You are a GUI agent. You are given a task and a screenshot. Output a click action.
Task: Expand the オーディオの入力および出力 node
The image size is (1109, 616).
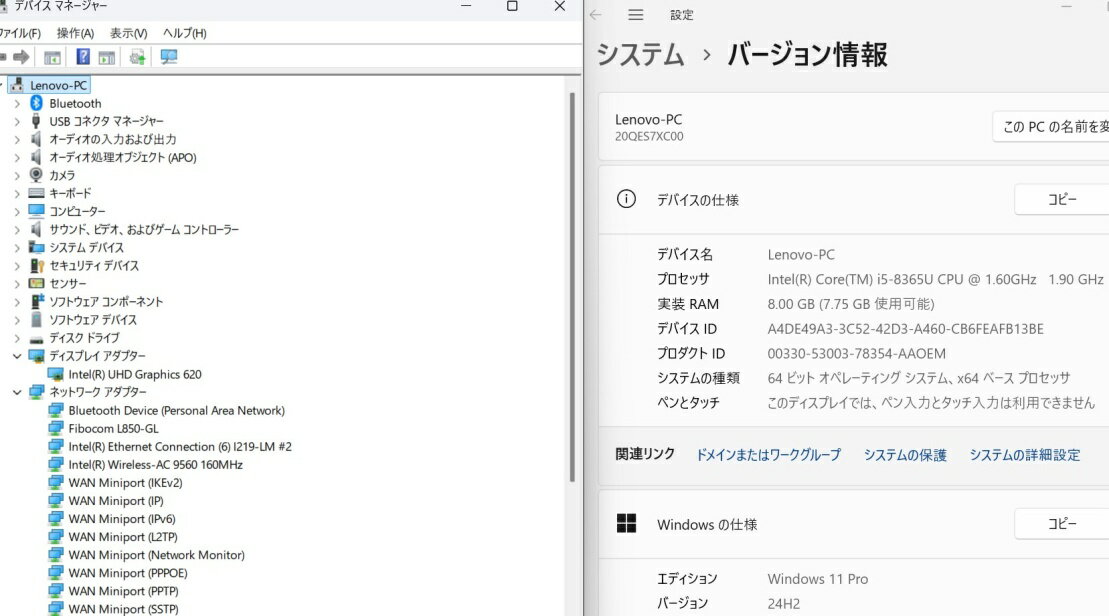[x=17, y=139]
